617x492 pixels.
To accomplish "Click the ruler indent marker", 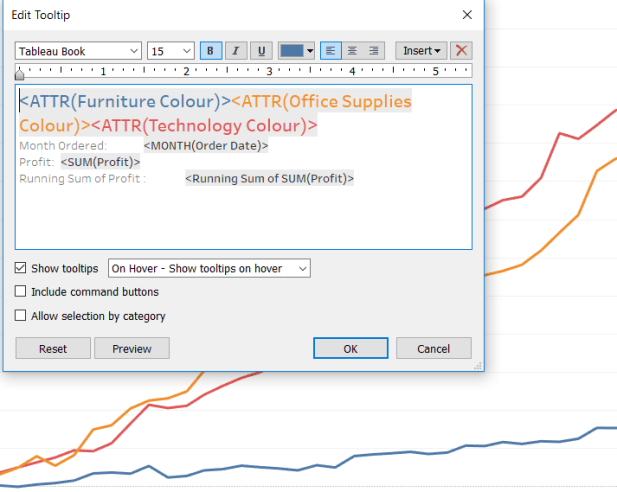I will pyautogui.click(x=19, y=74).
